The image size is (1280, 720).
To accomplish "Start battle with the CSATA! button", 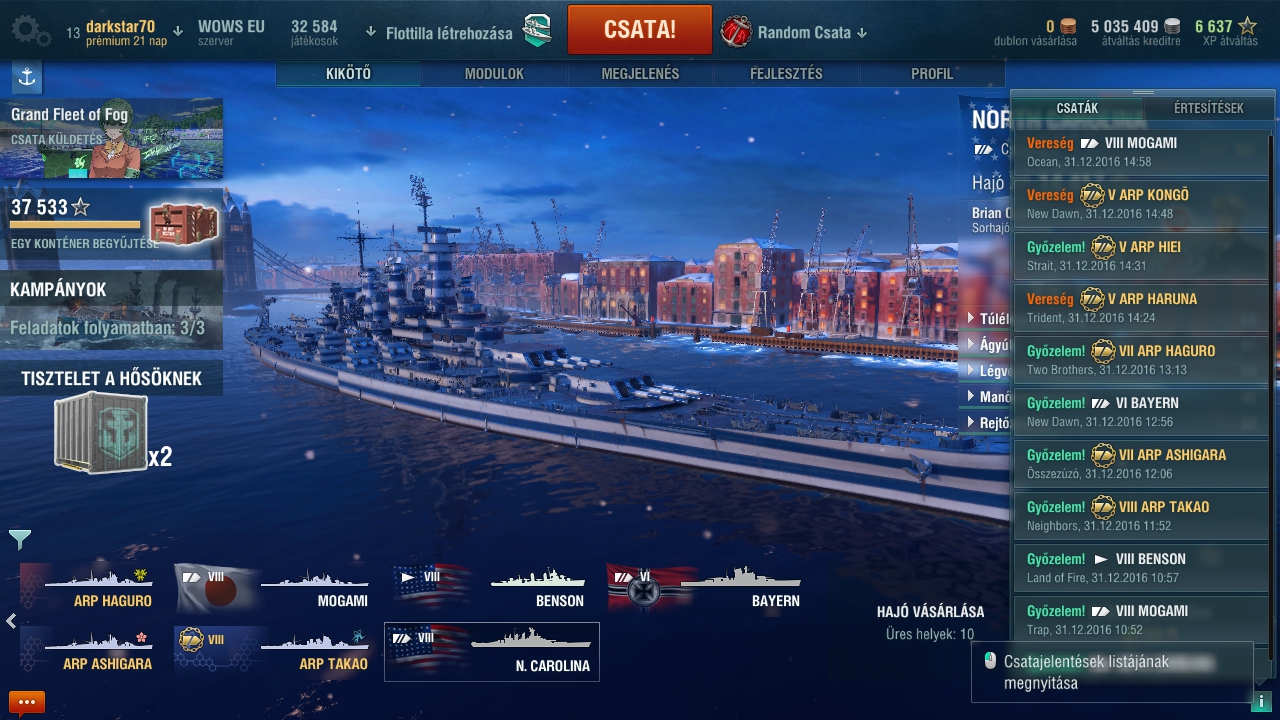I will click(640, 30).
